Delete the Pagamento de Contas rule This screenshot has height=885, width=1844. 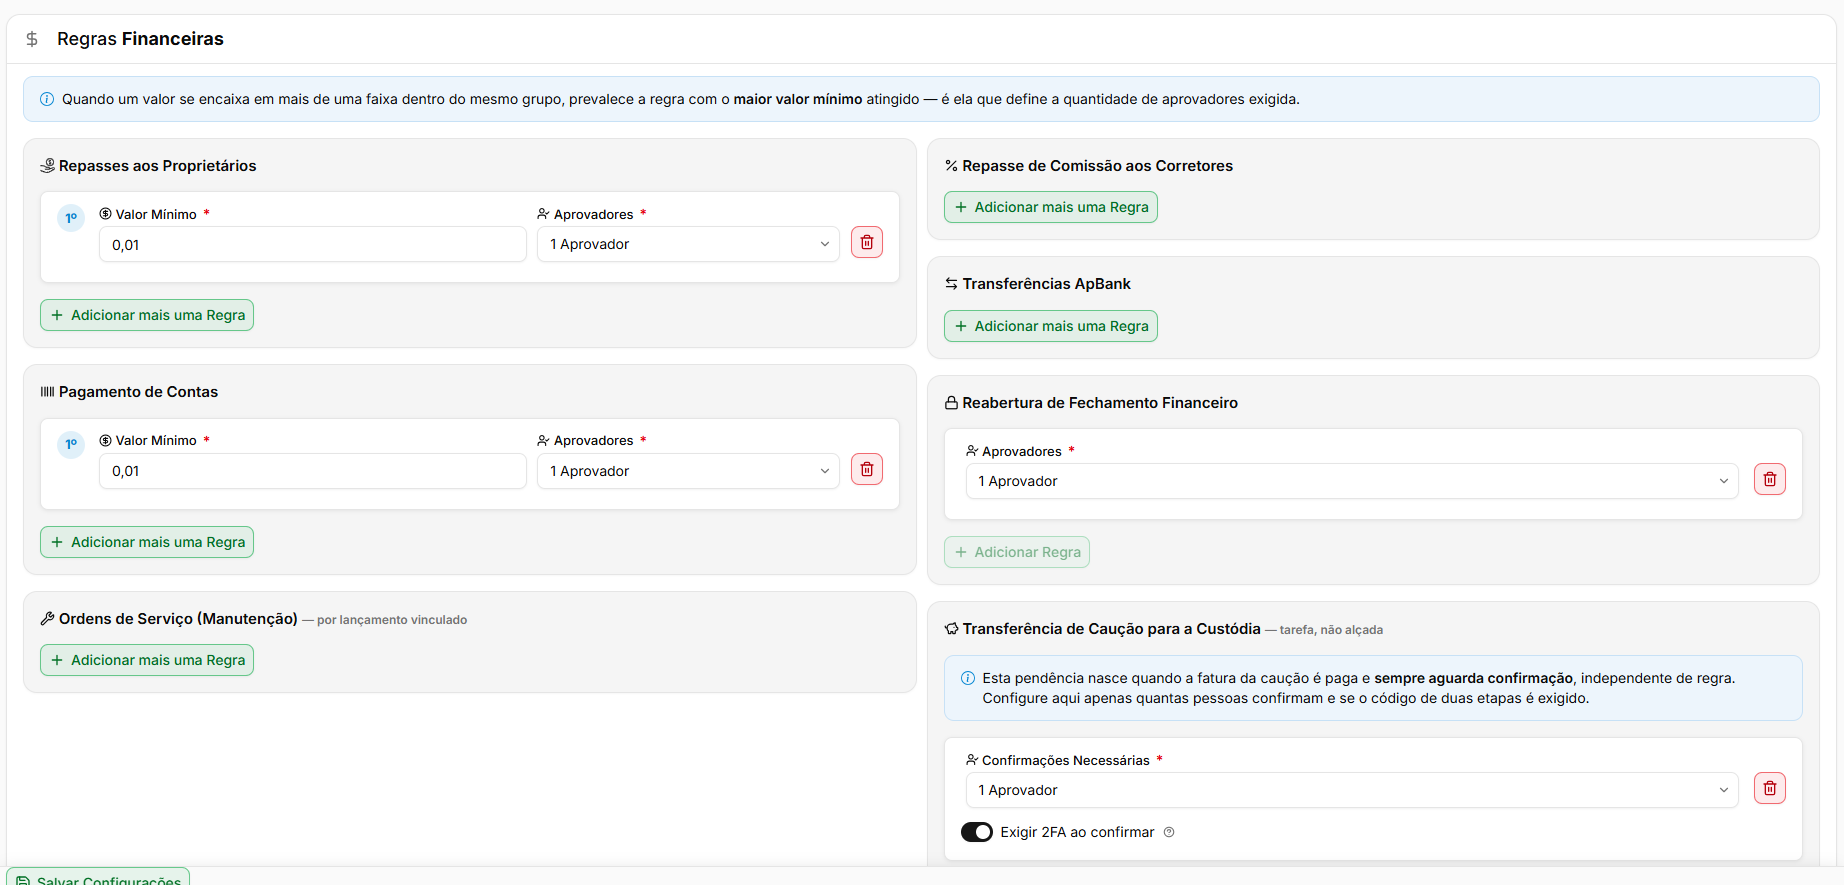pyautogui.click(x=867, y=470)
